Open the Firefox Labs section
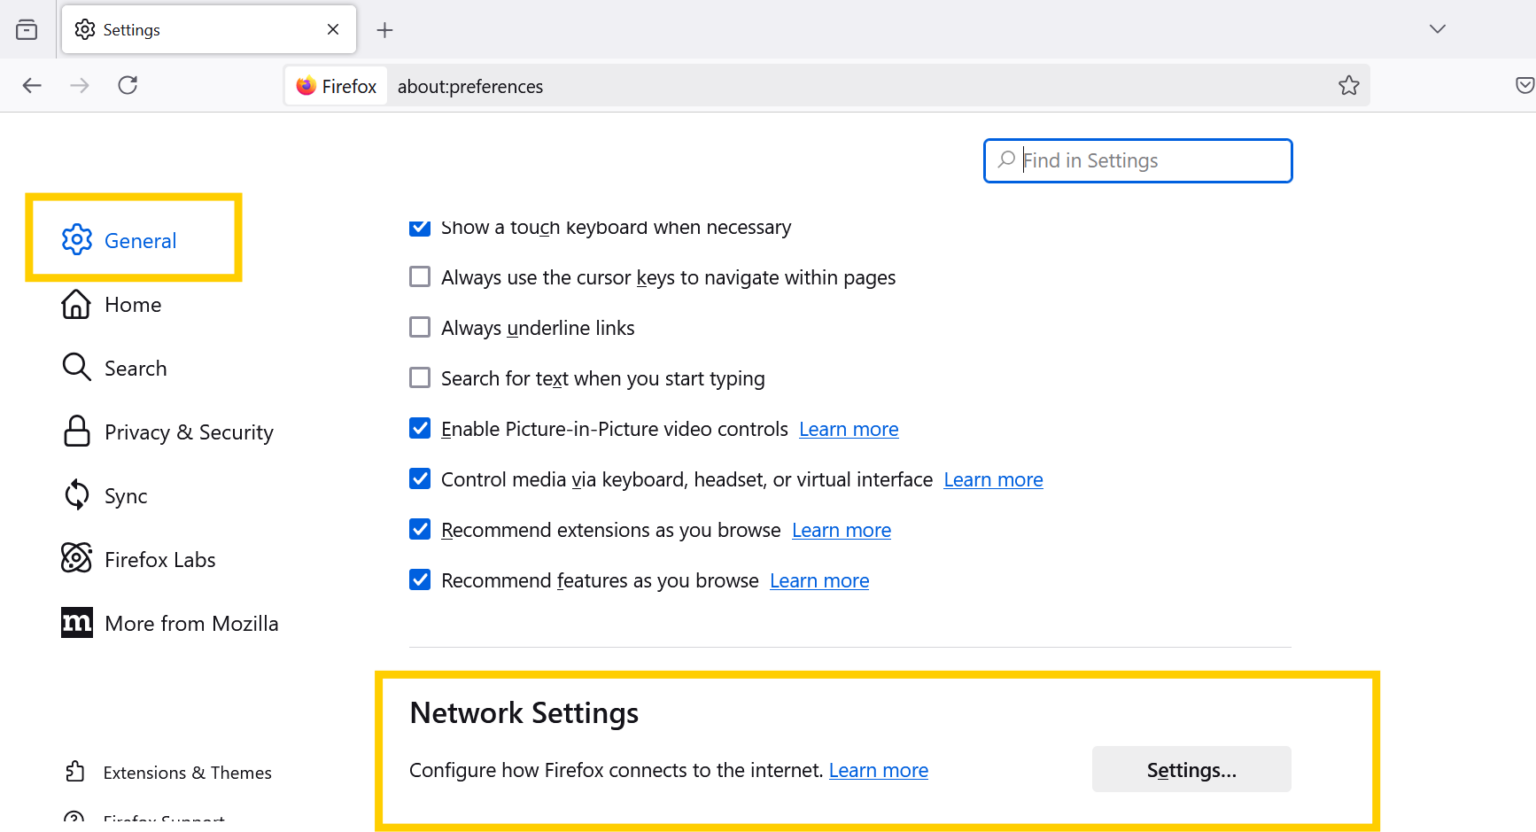The height and width of the screenshot is (832, 1536). [160, 559]
